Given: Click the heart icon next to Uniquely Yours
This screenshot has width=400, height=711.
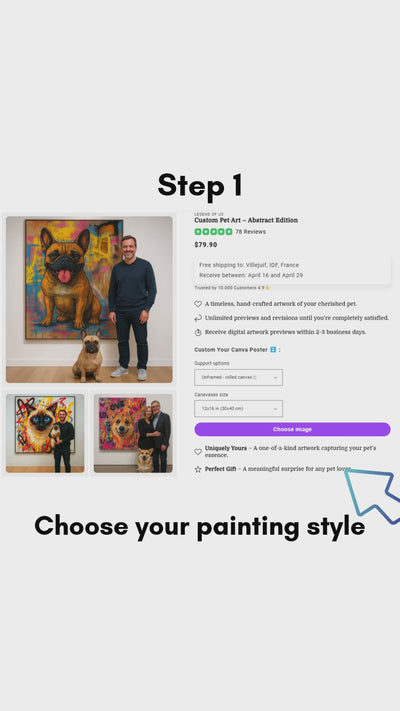Looking at the screenshot, I should [198, 452].
